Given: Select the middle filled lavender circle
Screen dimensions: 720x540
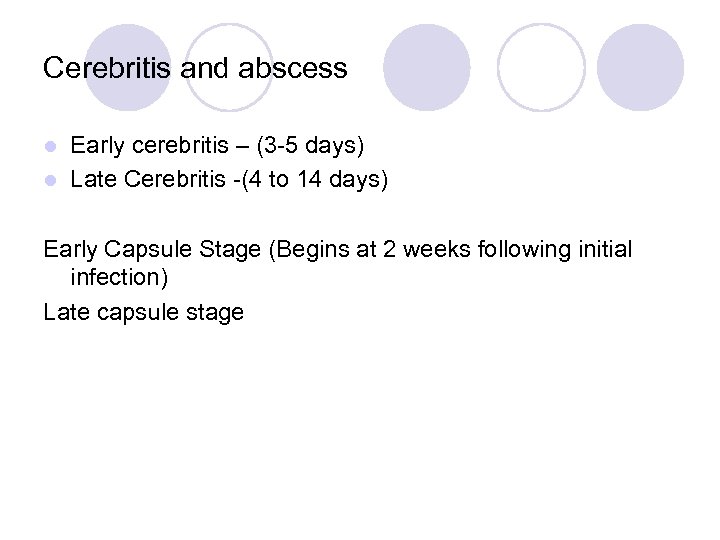Looking at the screenshot, I should [x=427, y=68].
